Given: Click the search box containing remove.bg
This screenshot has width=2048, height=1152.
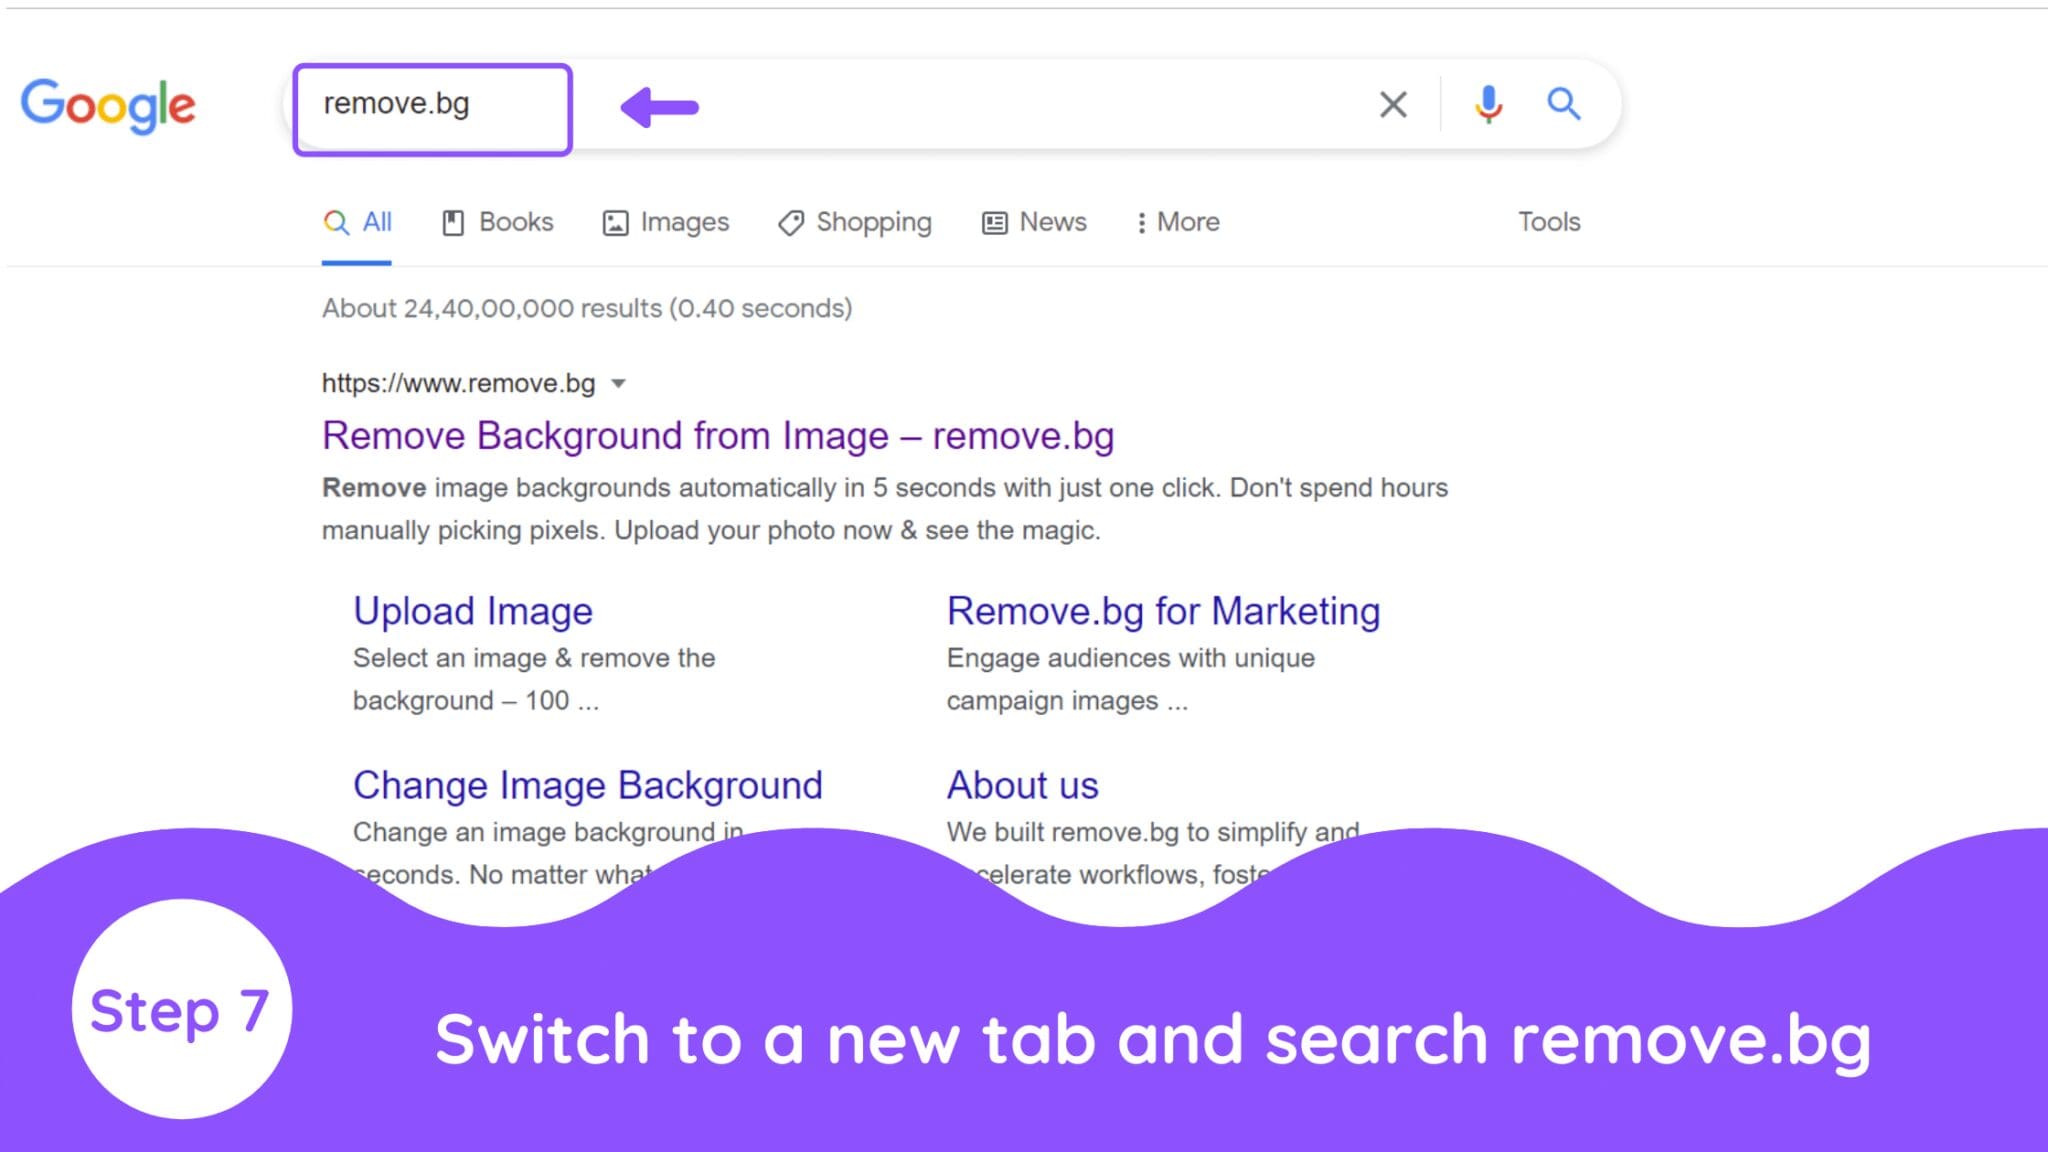Looking at the screenshot, I should pos(432,106).
